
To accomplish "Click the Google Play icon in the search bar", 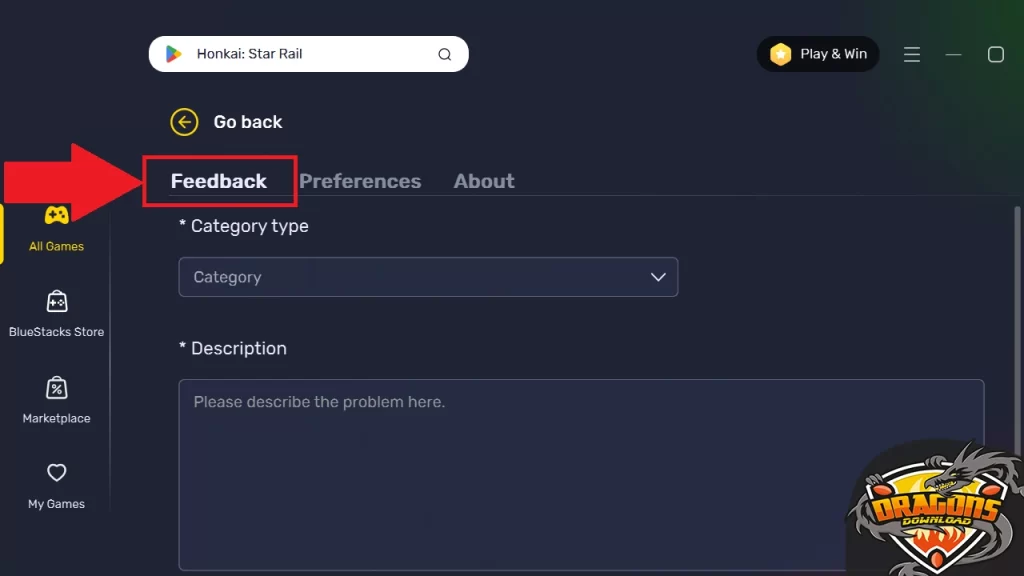I will 172,54.
